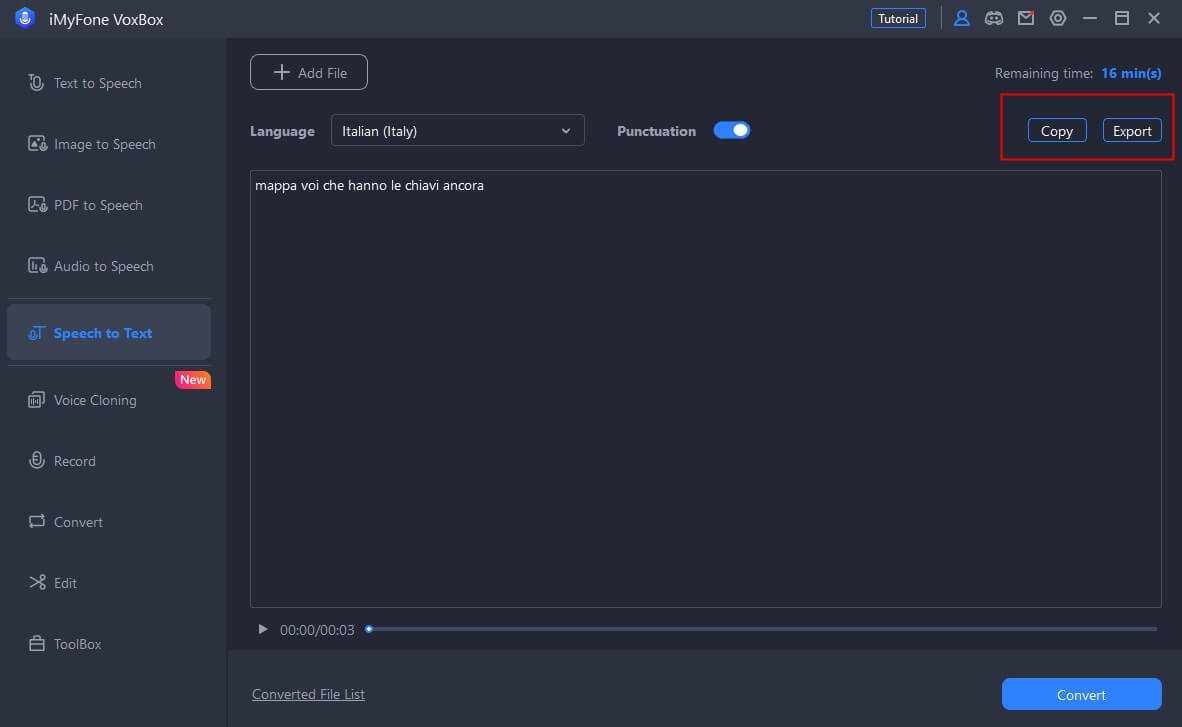Click the text 'mappa voi che hanno le chiavi ancora'
The image size is (1182, 727).
369,186
